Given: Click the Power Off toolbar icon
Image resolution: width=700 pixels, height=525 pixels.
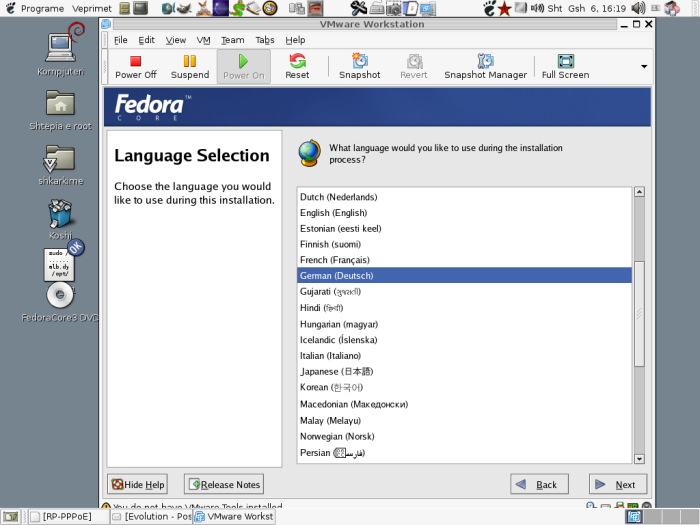Looking at the screenshot, I should point(136,66).
